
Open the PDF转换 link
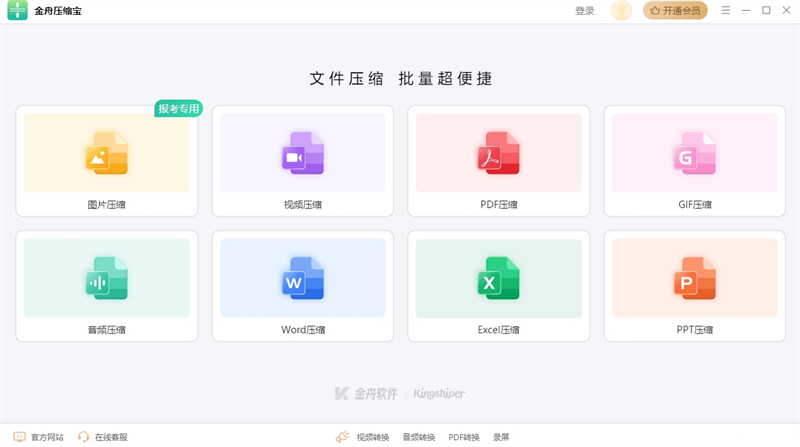pyautogui.click(x=464, y=437)
